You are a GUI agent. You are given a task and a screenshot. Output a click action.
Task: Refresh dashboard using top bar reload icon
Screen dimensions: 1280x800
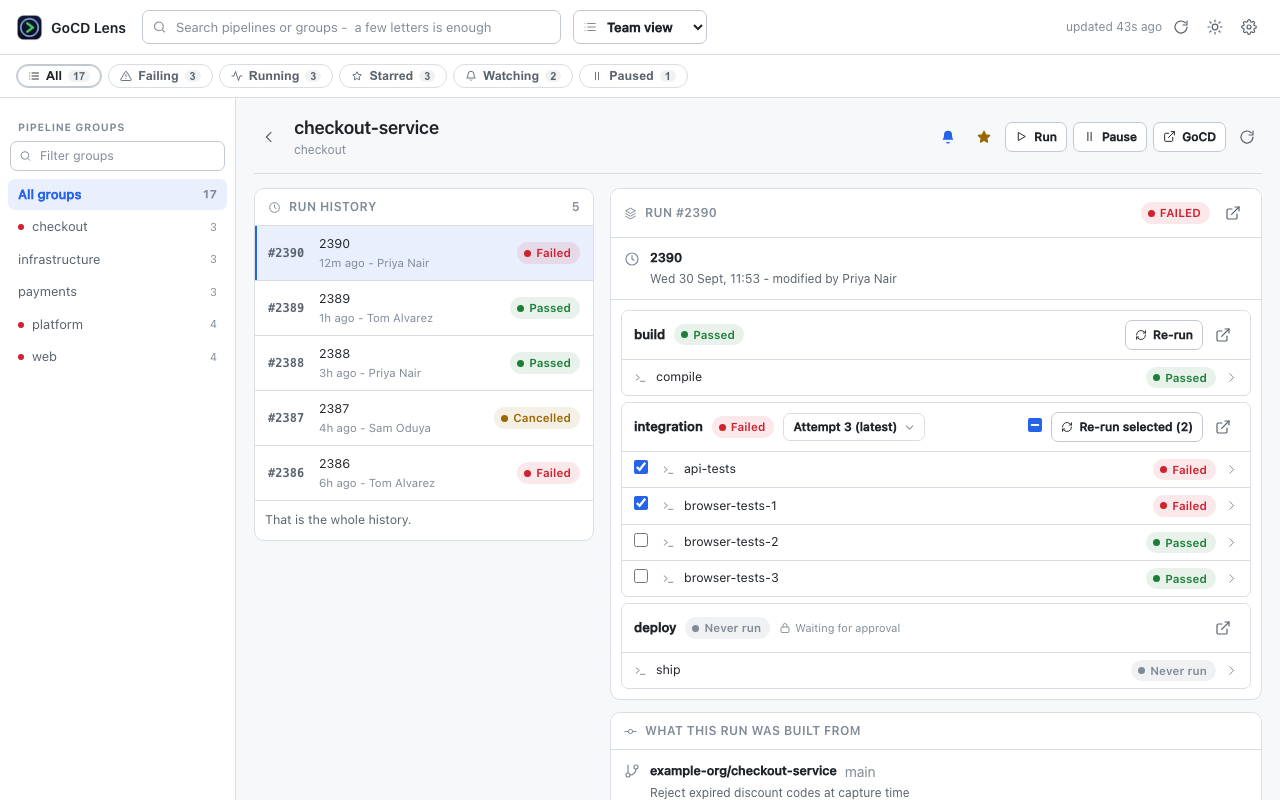click(x=1181, y=27)
